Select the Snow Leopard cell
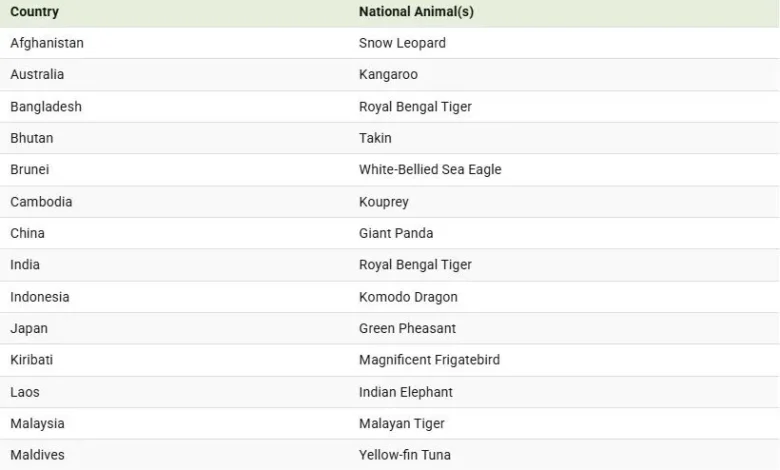This screenshot has height=470, width=780. tap(402, 43)
